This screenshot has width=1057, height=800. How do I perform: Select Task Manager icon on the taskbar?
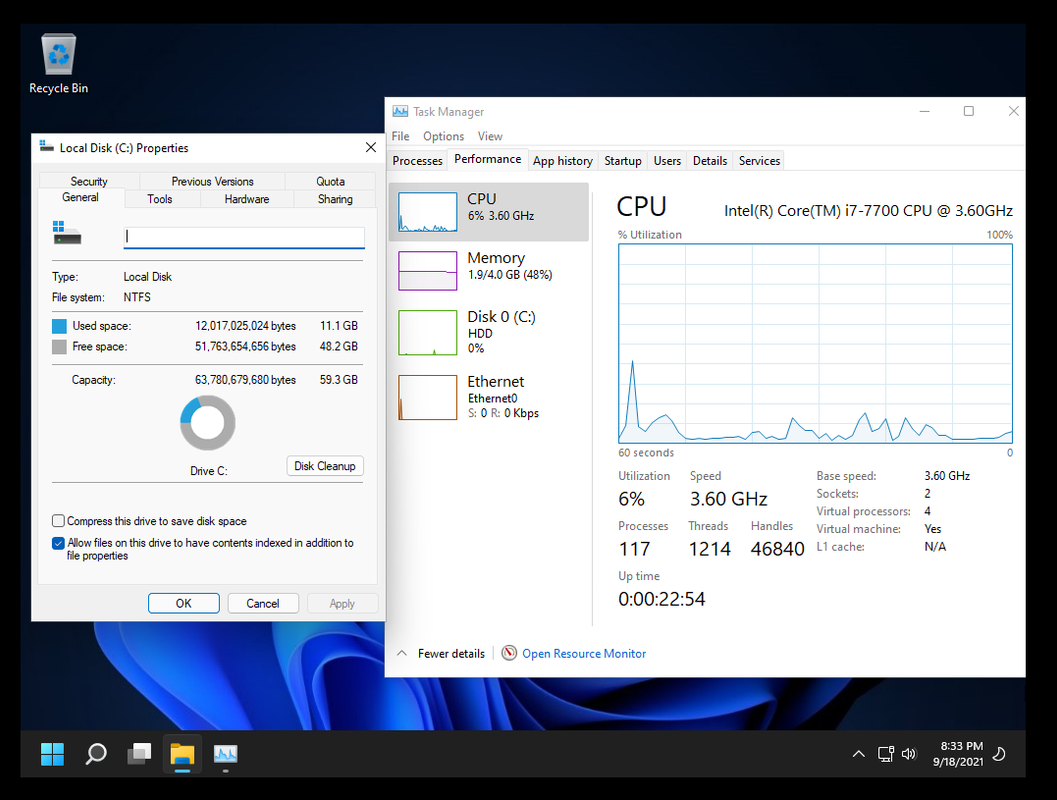[x=225, y=753]
